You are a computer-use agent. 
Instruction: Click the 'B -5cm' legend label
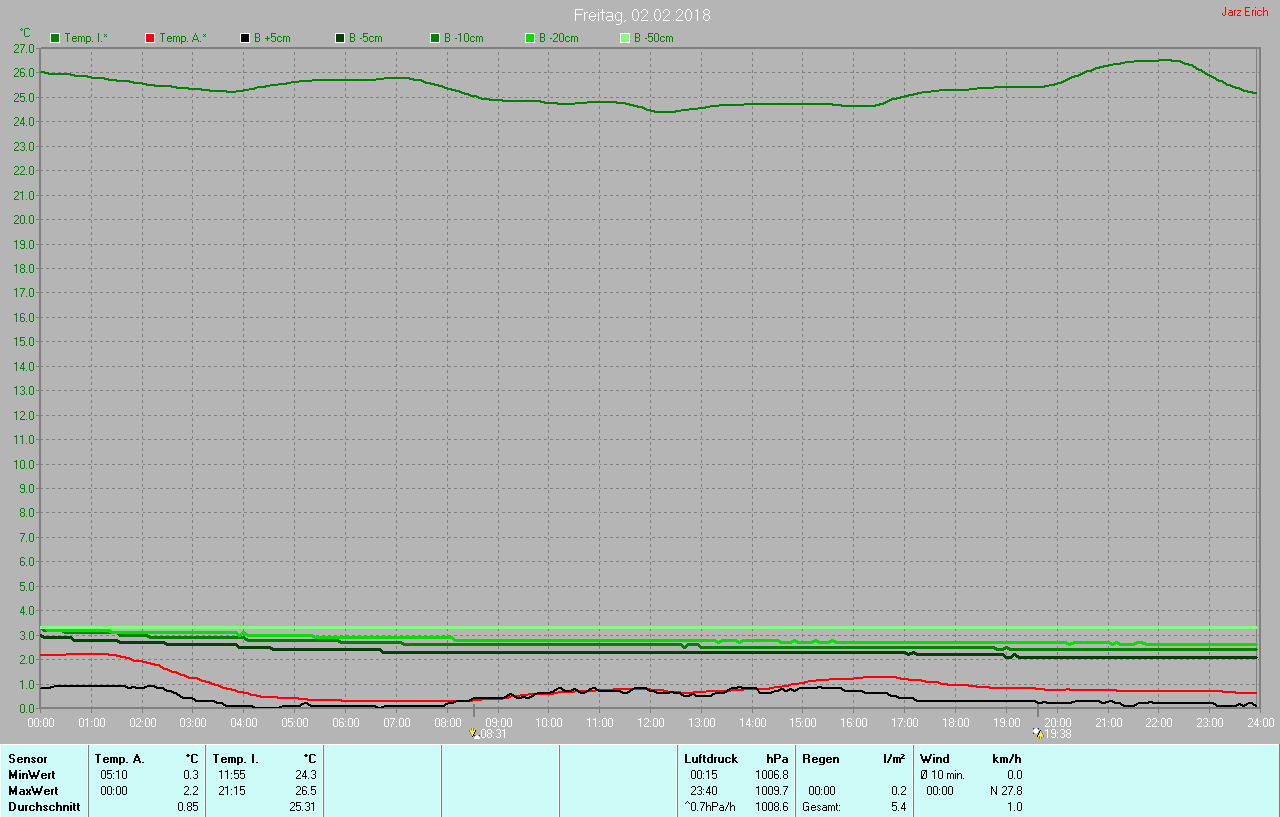(x=366, y=38)
